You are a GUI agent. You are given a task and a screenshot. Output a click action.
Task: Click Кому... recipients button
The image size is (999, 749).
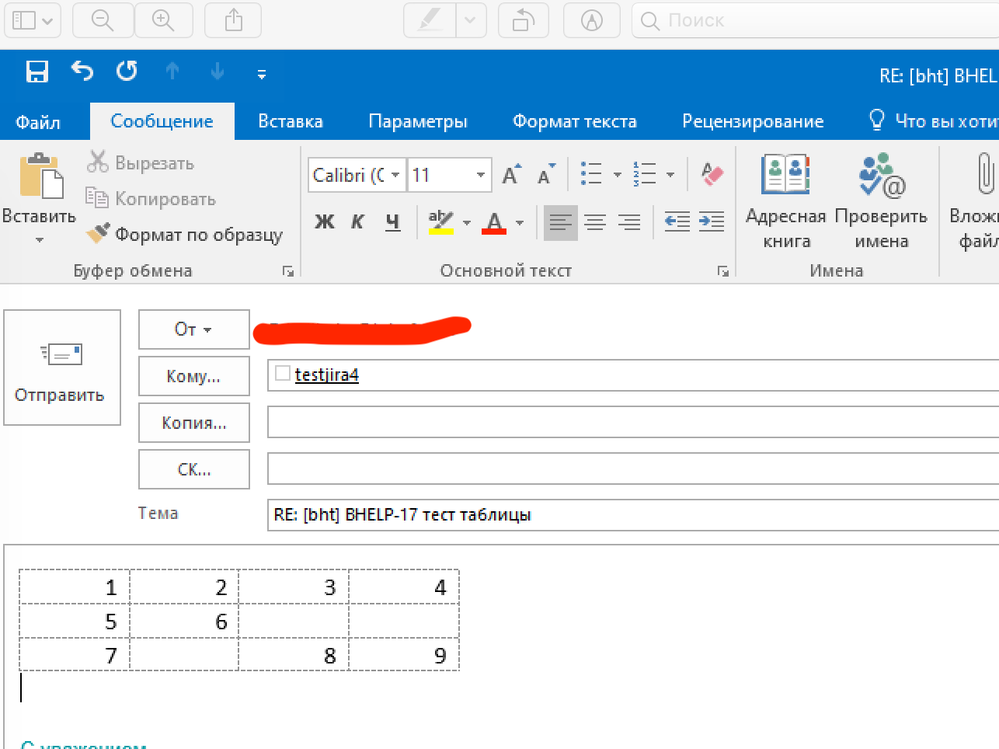(x=194, y=376)
